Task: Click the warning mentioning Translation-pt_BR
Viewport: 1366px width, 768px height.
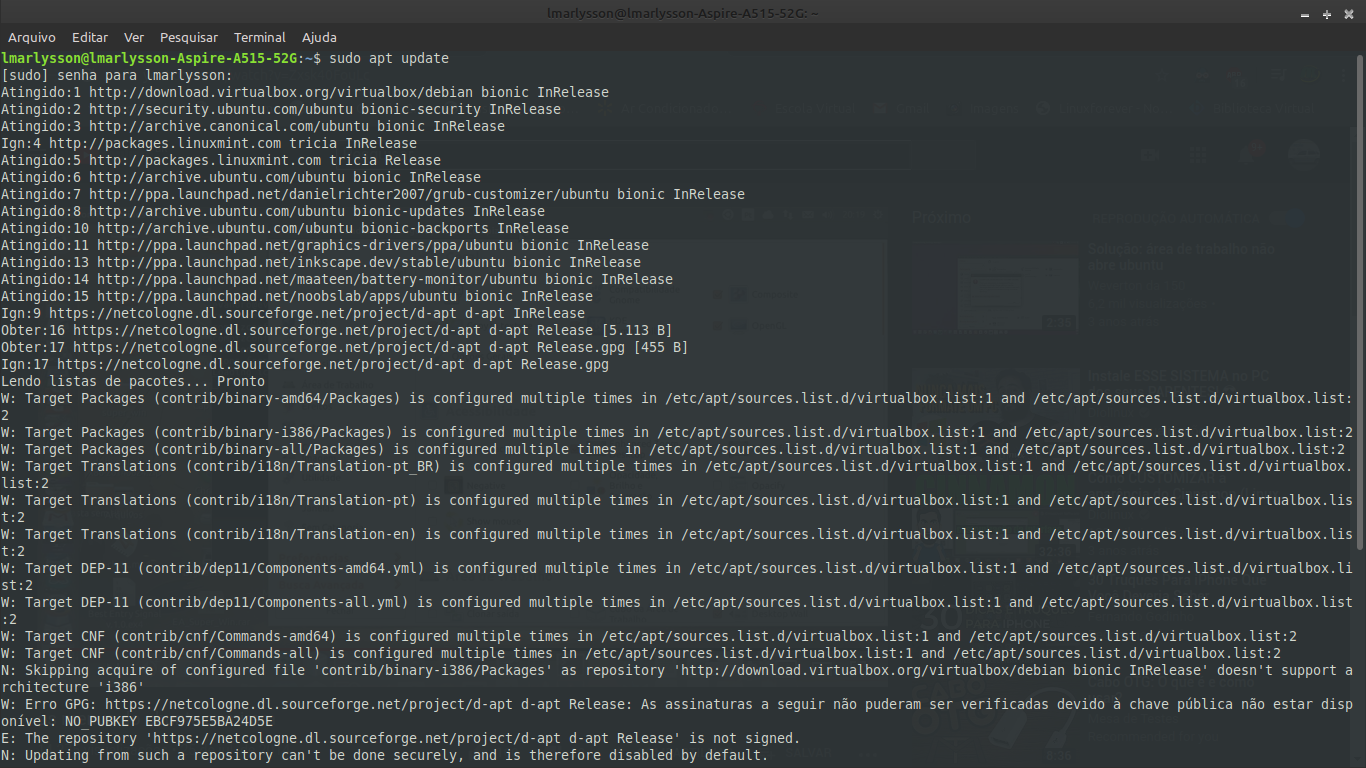Action: 677,474
